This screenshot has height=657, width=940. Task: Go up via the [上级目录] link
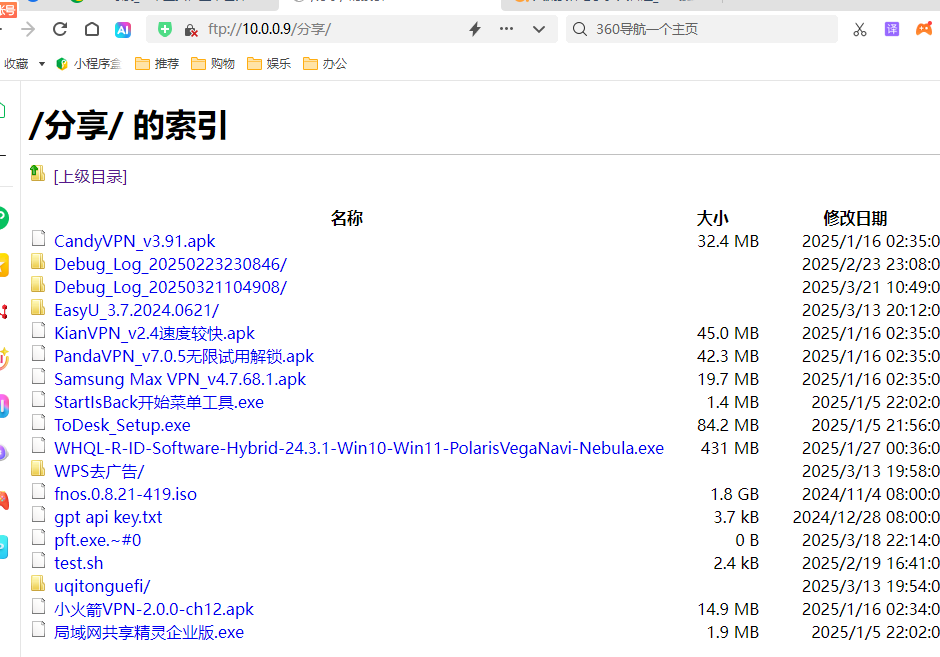tap(91, 177)
